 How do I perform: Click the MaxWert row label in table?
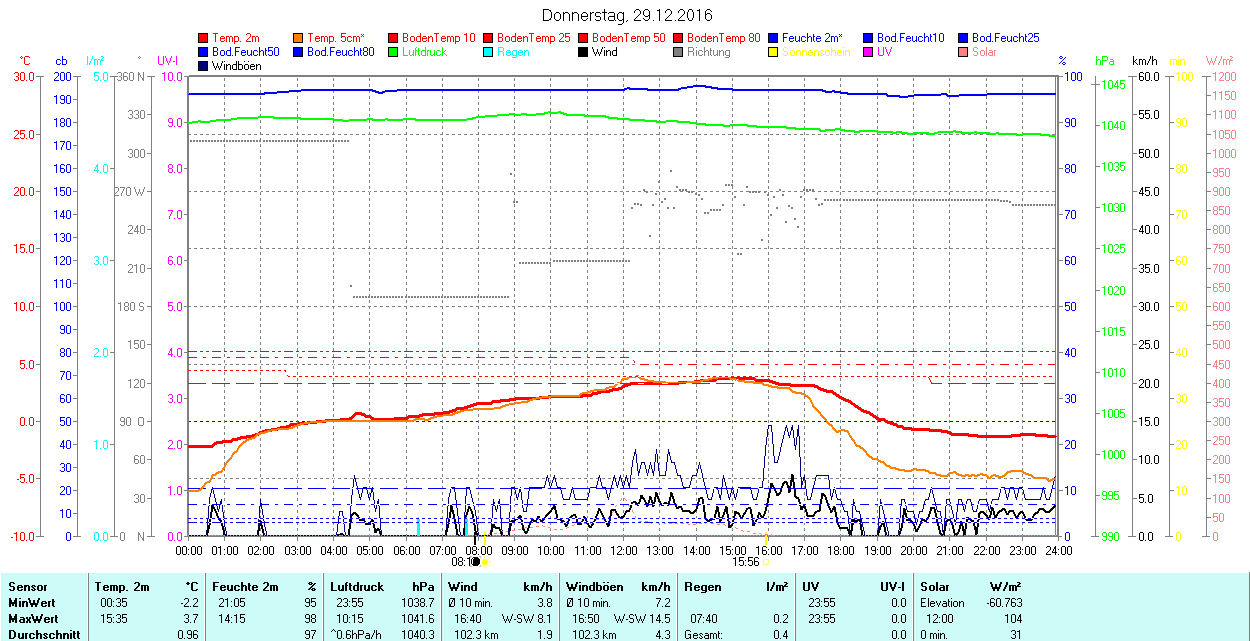point(32,618)
